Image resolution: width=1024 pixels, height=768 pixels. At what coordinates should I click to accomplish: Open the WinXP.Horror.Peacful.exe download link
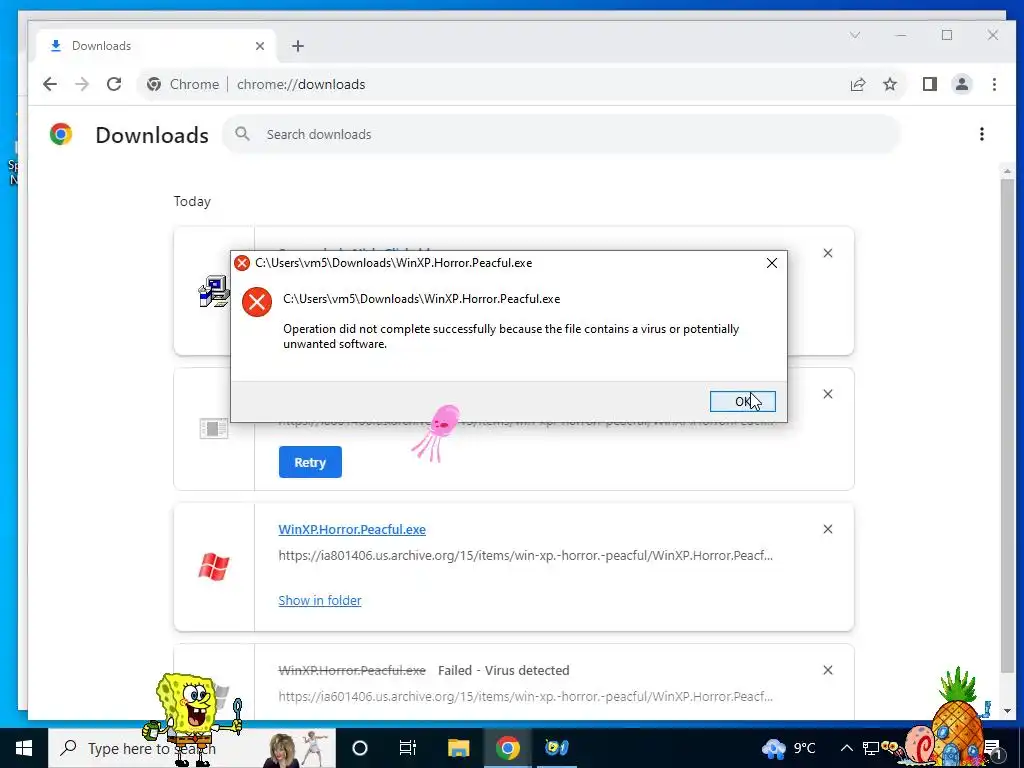click(352, 529)
